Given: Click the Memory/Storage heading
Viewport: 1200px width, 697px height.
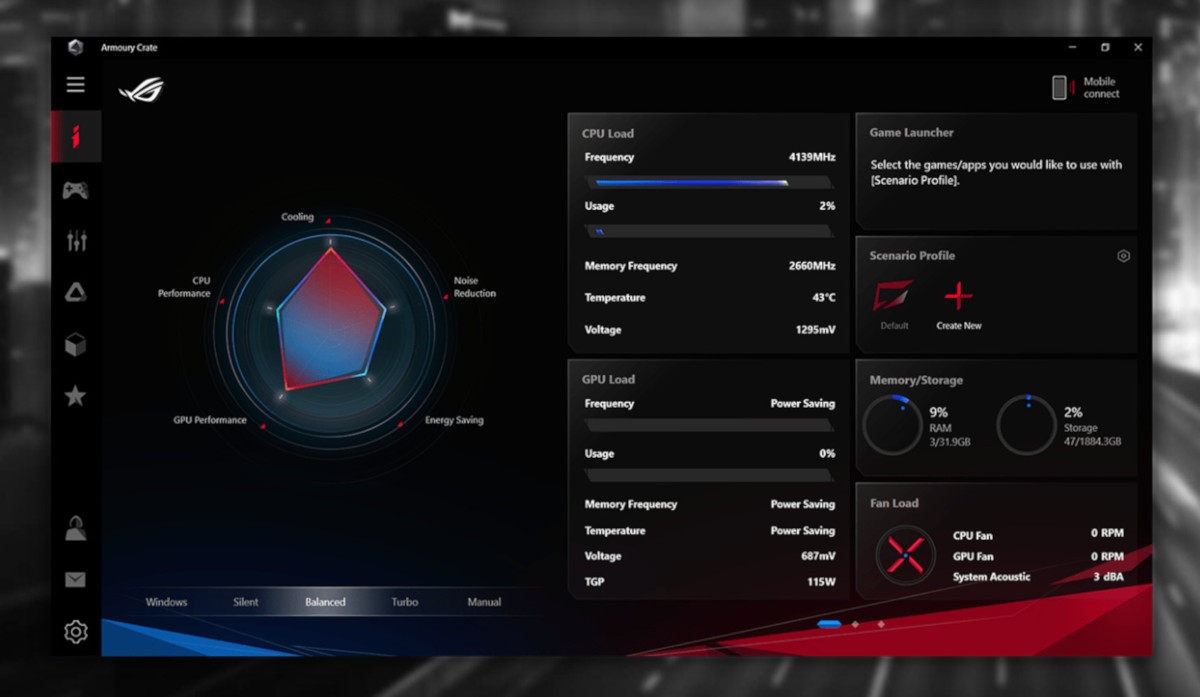Looking at the screenshot, I should click(x=917, y=380).
